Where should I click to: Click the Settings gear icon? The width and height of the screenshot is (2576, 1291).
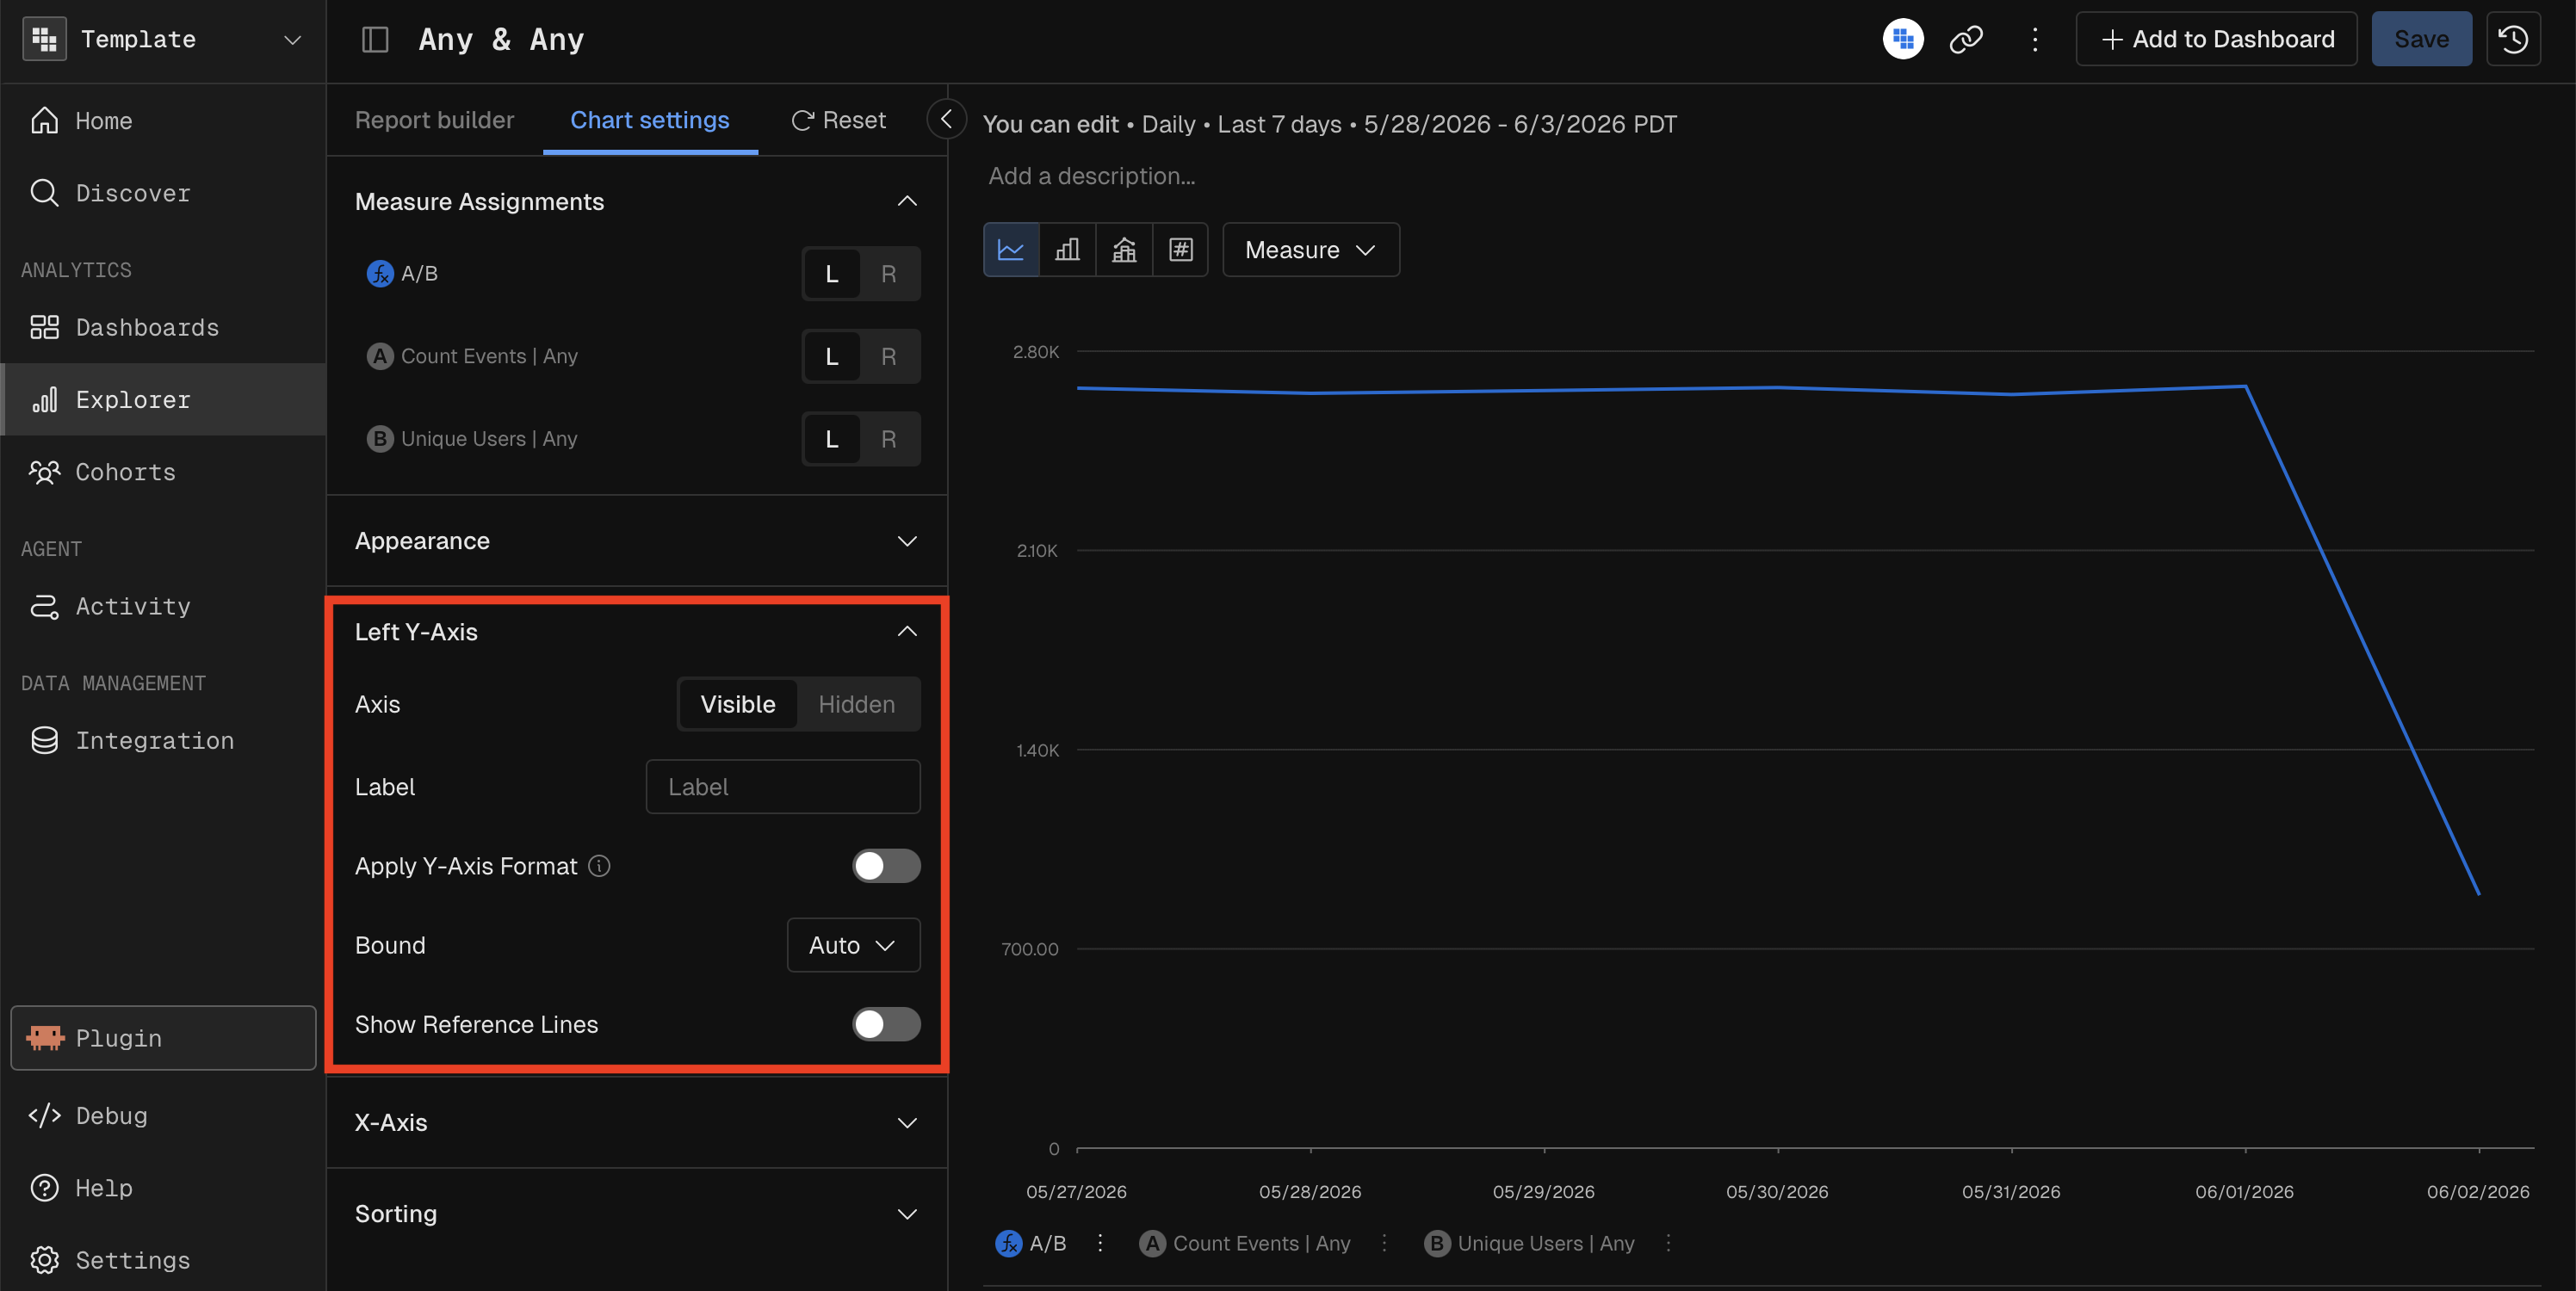click(44, 1260)
